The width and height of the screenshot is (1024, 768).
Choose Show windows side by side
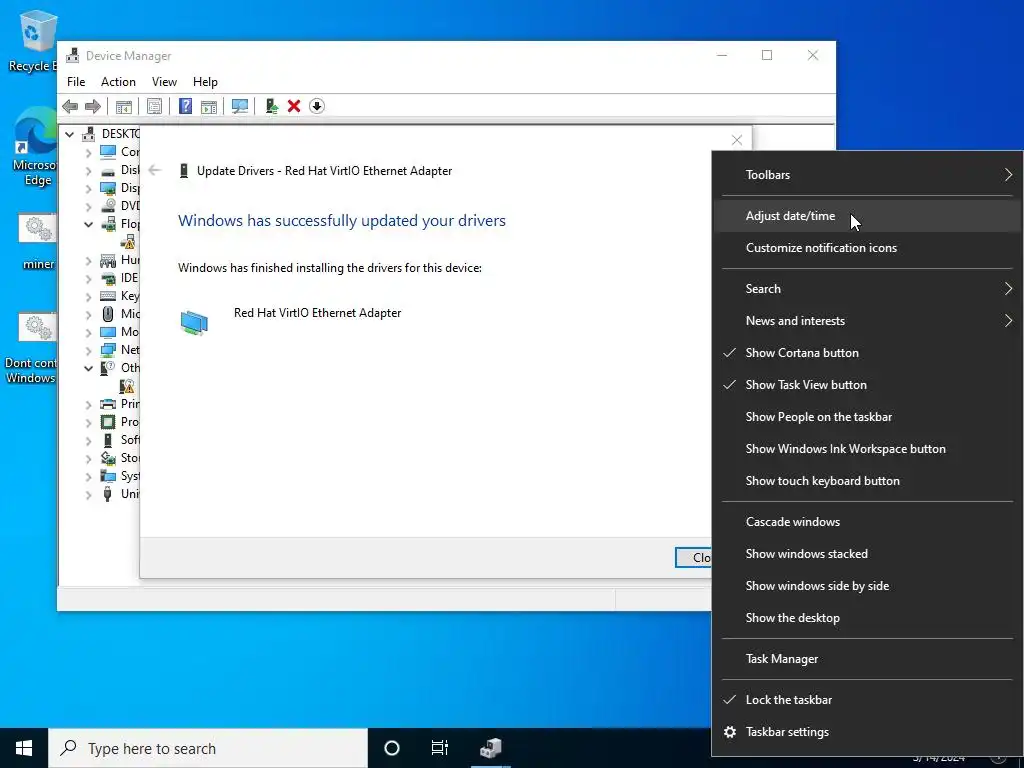(869, 586)
